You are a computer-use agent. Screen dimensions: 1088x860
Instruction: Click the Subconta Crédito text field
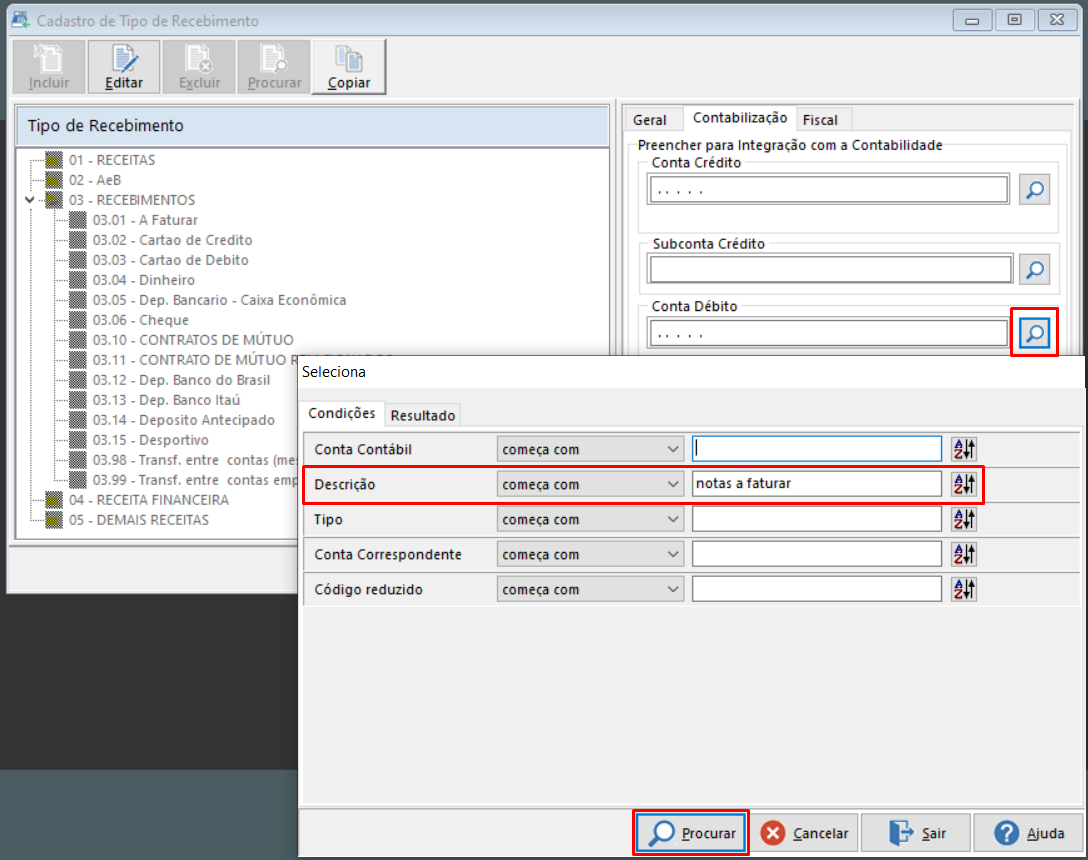coord(830,269)
